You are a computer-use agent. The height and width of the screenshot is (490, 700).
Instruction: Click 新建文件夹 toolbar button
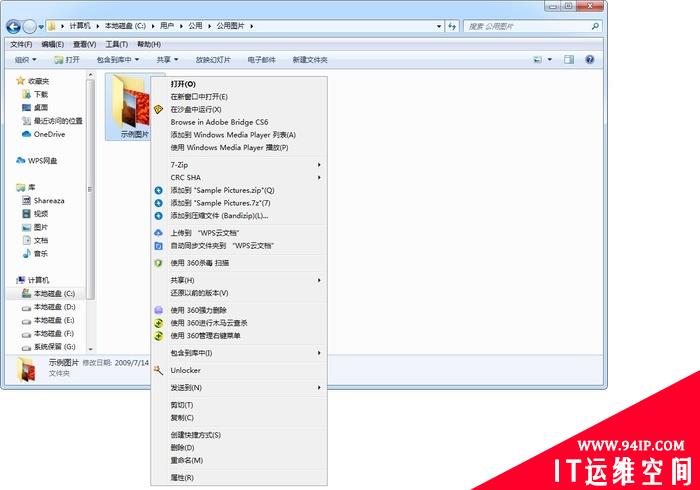(x=310, y=60)
